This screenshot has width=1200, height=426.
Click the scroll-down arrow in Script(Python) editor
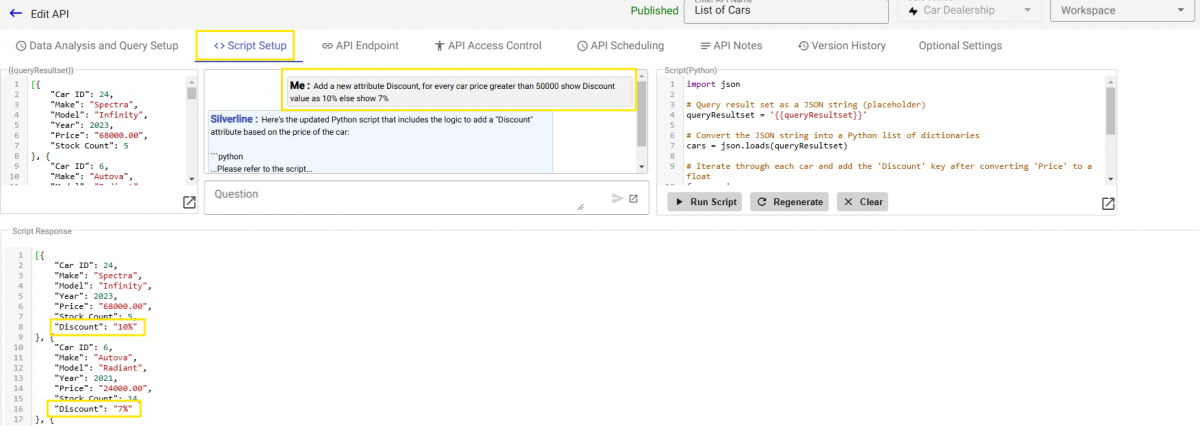1110,179
